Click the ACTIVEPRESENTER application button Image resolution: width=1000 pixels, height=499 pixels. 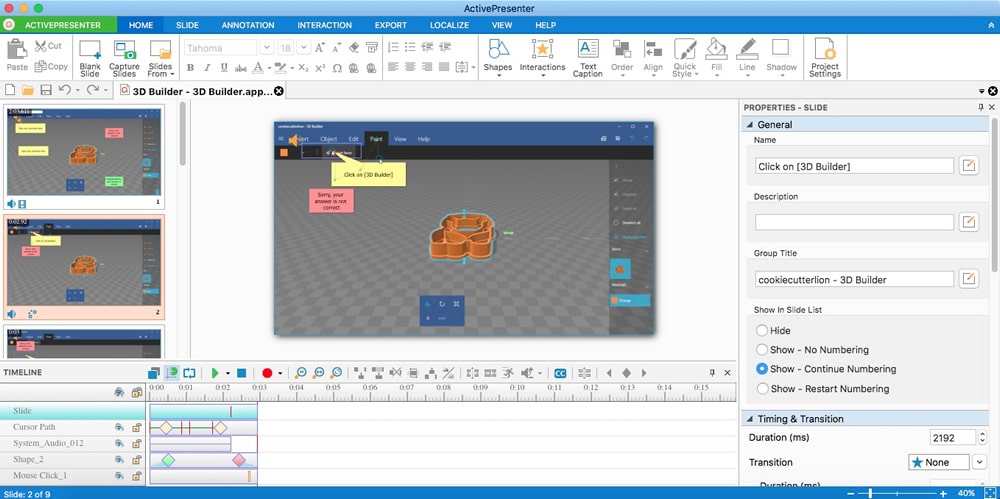pyautogui.click(x=59, y=25)
